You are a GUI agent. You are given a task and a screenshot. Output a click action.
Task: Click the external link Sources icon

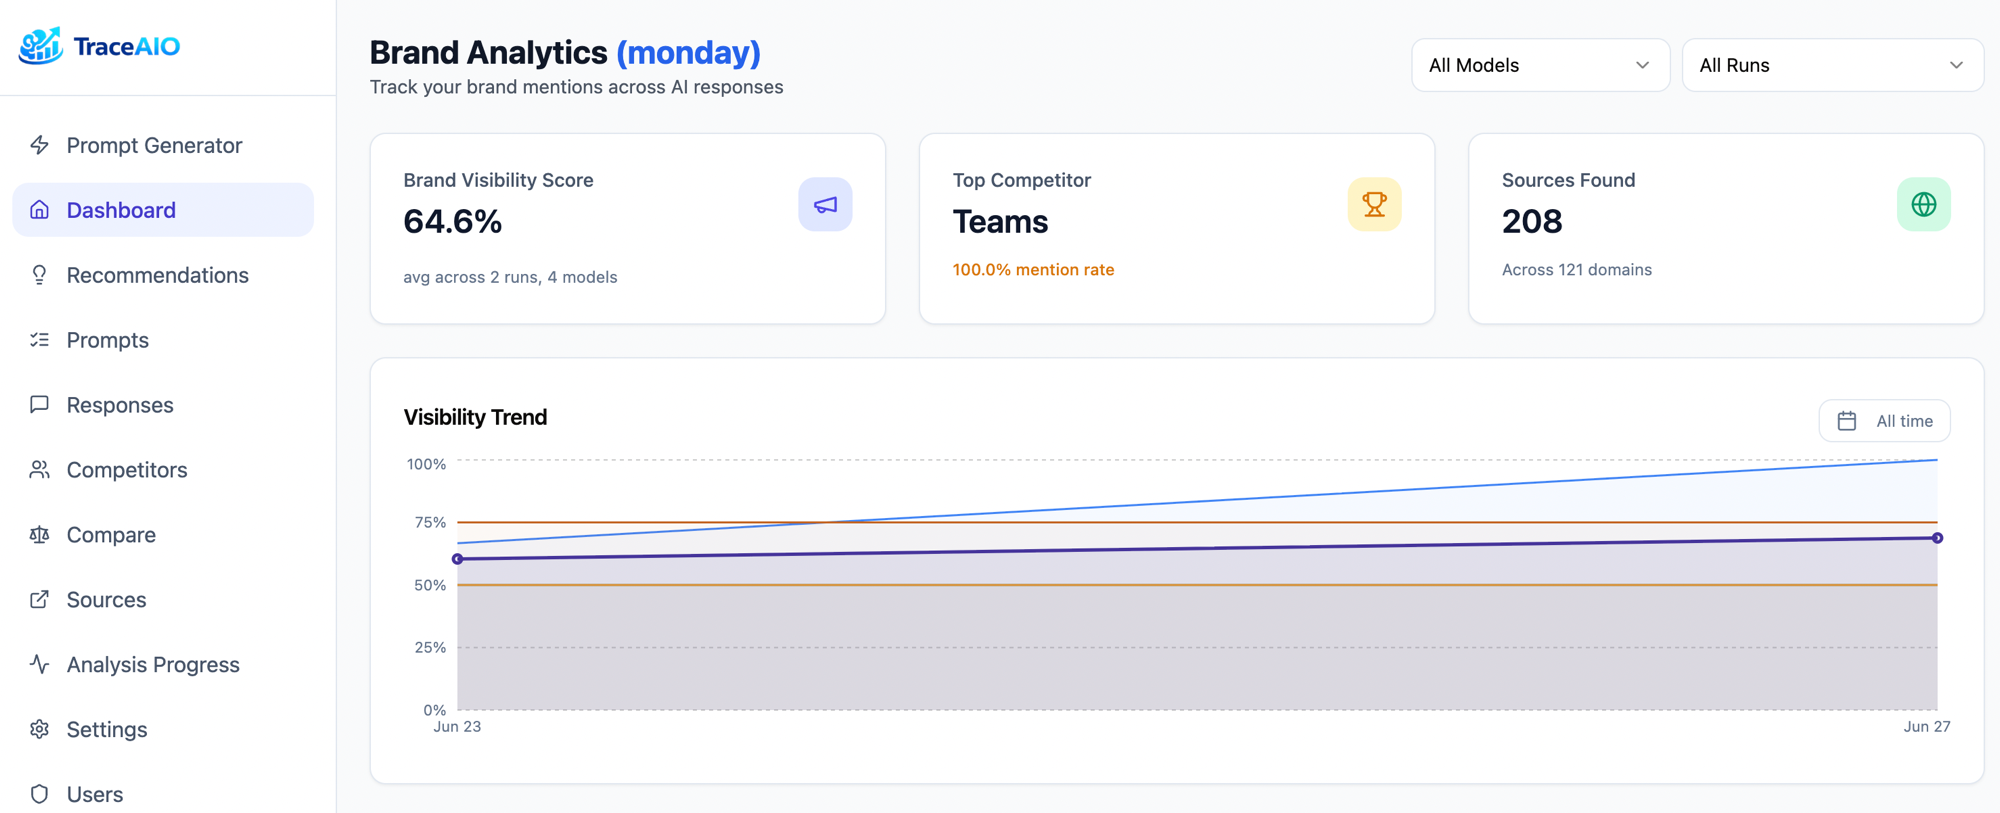(x=39, y=600)
